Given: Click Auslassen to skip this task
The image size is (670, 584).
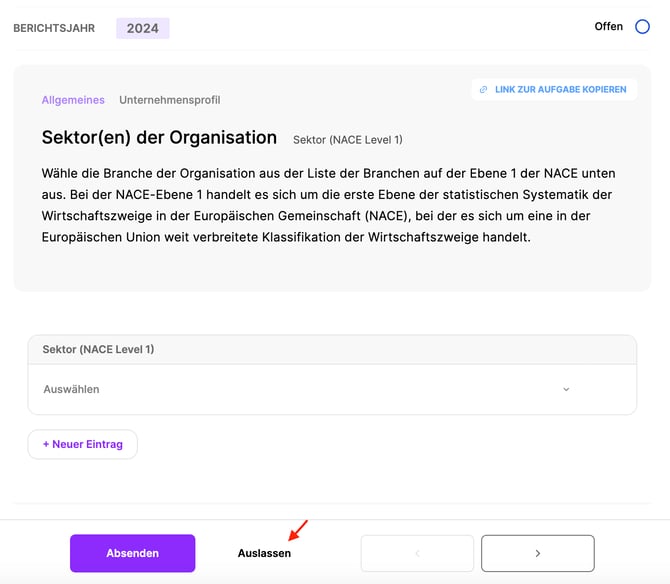Looking at the screenshot, I should pyautogui.click(x=264, y=553).
